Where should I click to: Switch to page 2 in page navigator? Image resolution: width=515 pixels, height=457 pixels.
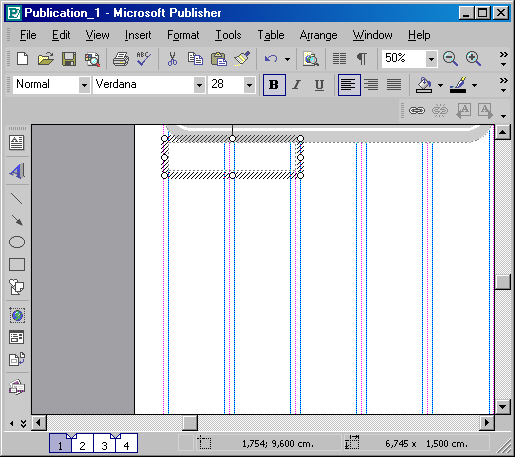click(82, 444)
